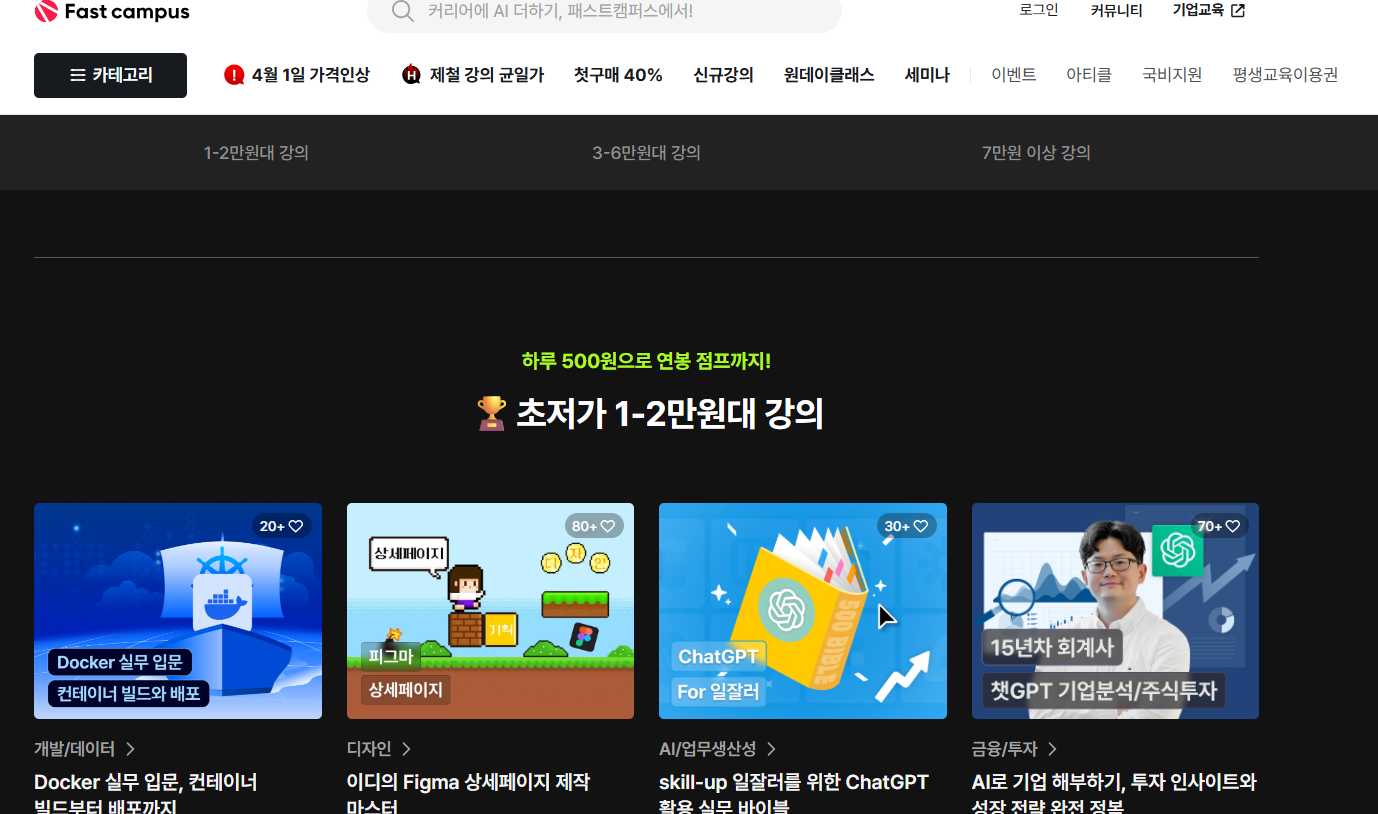Switch to the 7만원 이상 강의 tab
This screenshot has height=814, width=1378.
pos(1036,153)
